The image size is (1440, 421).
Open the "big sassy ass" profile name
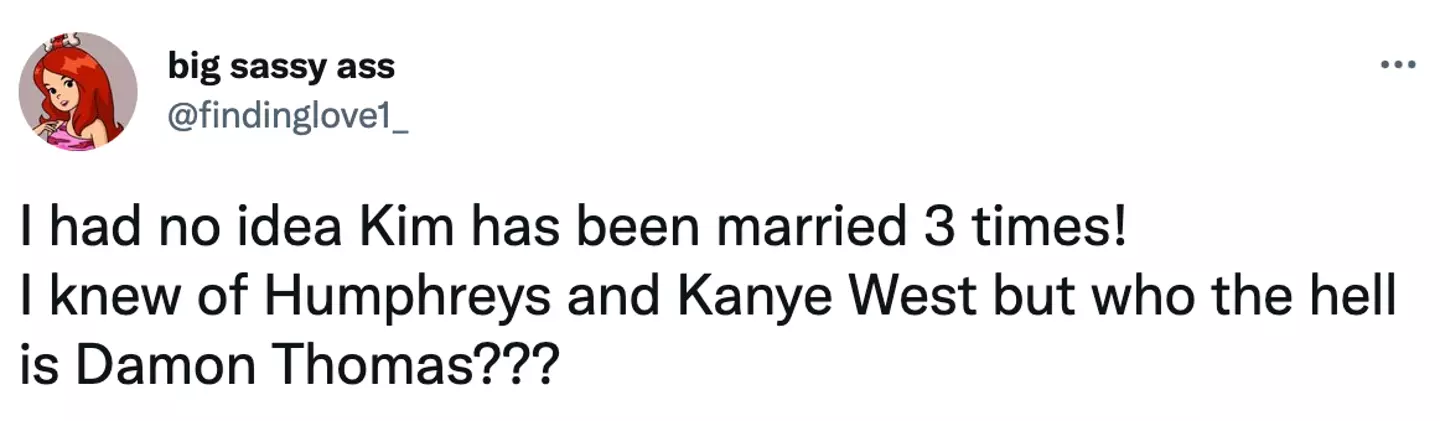click(x=282, y=68)
